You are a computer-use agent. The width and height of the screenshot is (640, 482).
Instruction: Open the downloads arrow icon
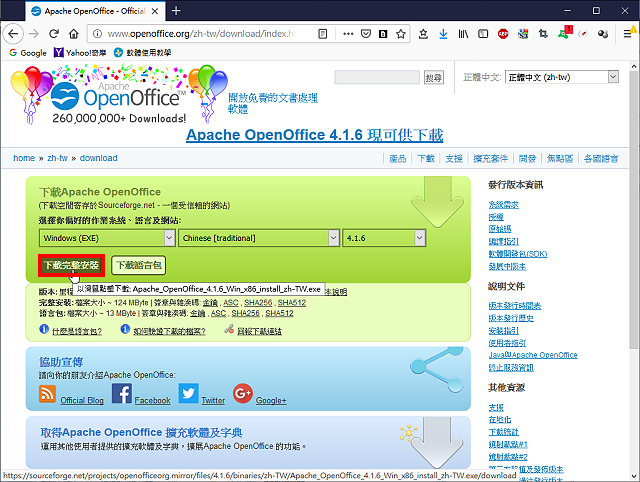(x=443, y=34)
